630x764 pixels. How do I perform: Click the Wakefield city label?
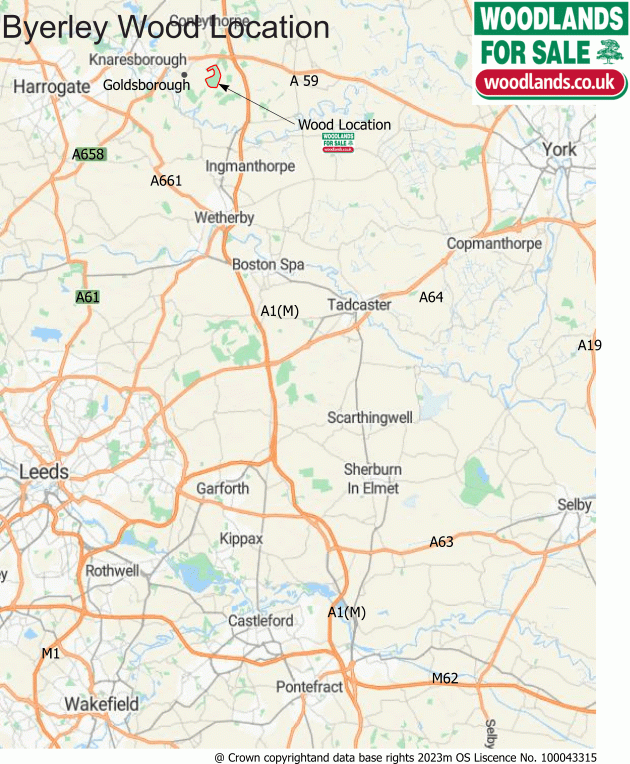coord(101,704)
